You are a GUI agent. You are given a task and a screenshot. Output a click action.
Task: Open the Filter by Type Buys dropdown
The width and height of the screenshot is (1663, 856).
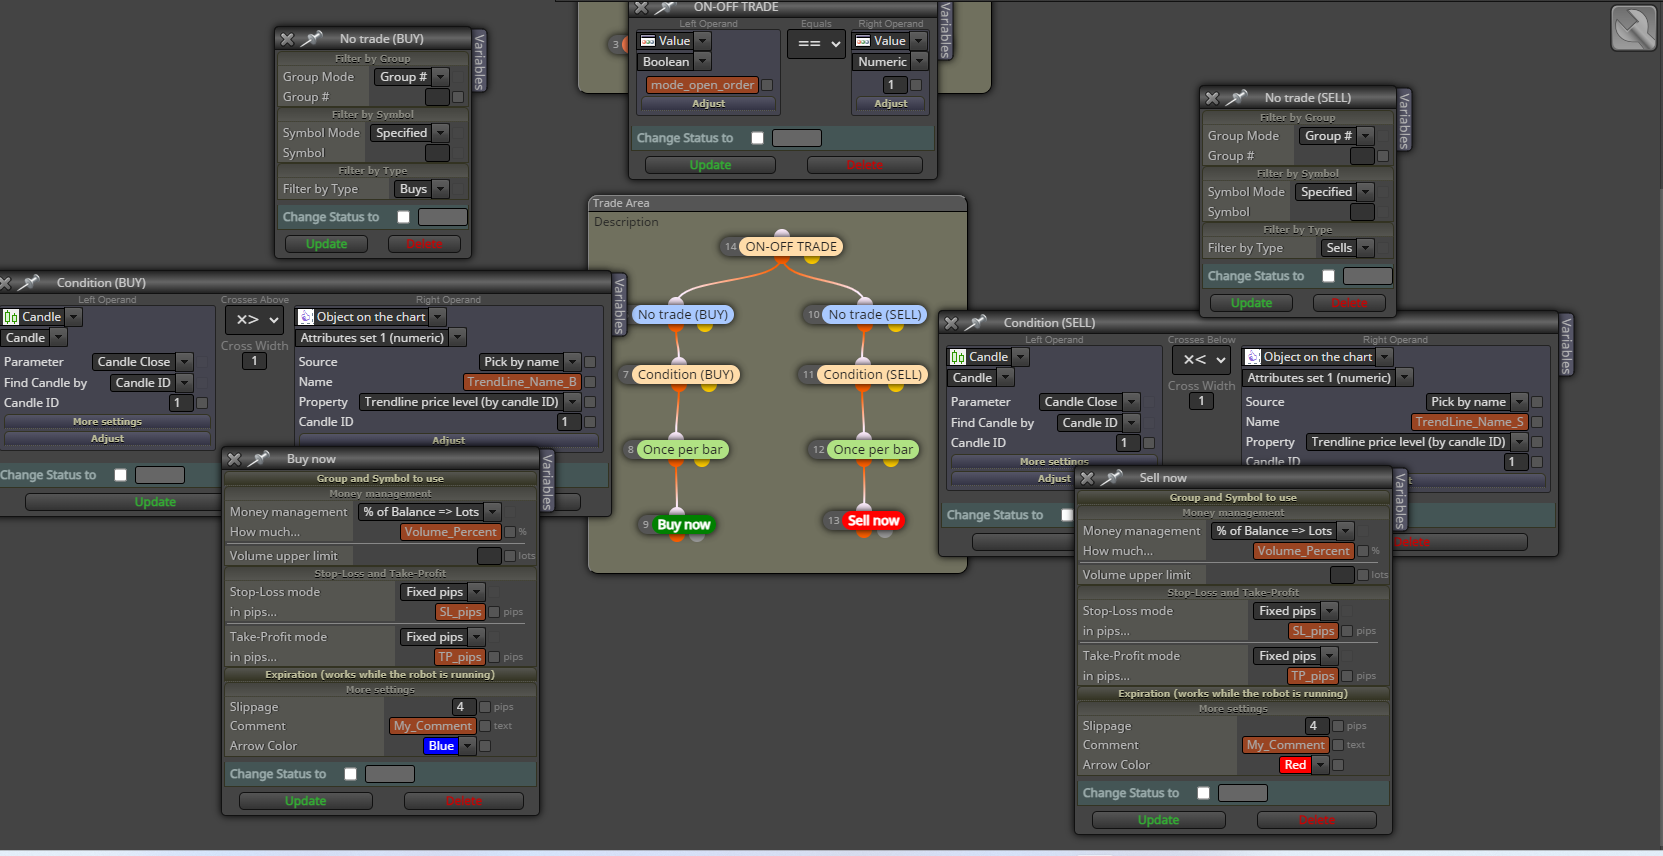click(x=422, y=189)
